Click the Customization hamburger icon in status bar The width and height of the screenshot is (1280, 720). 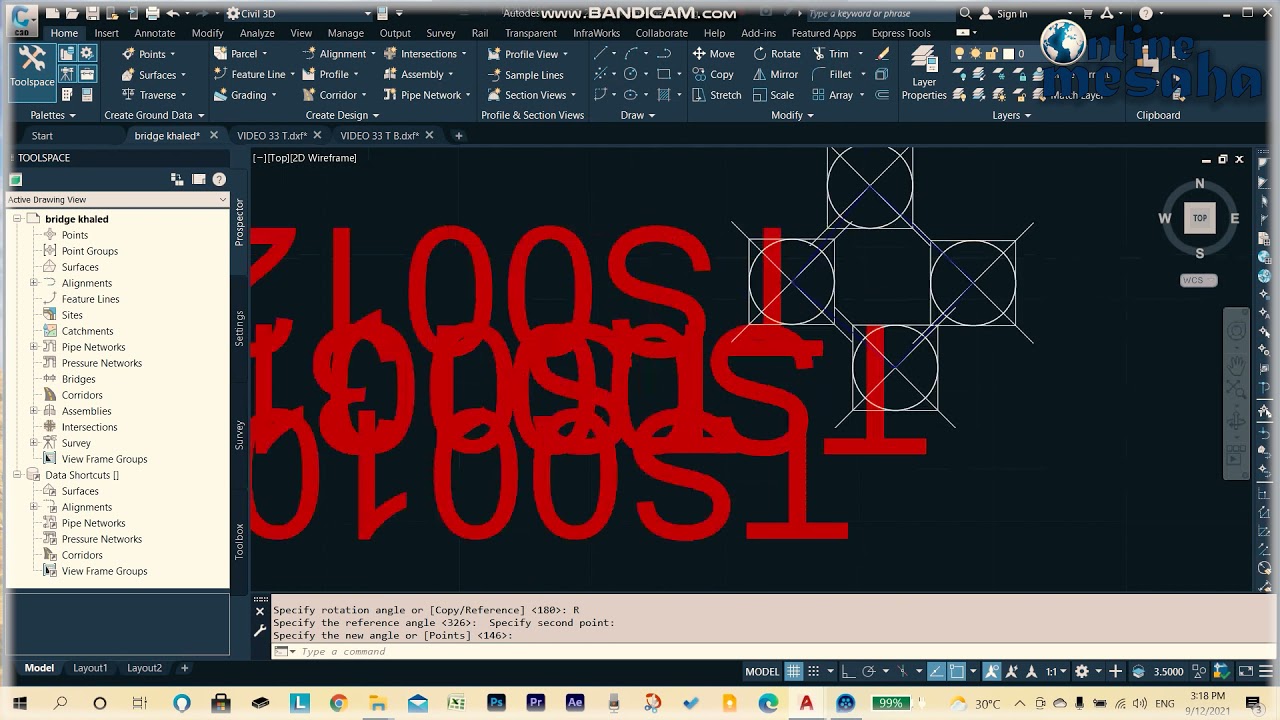coord(1267,672)
